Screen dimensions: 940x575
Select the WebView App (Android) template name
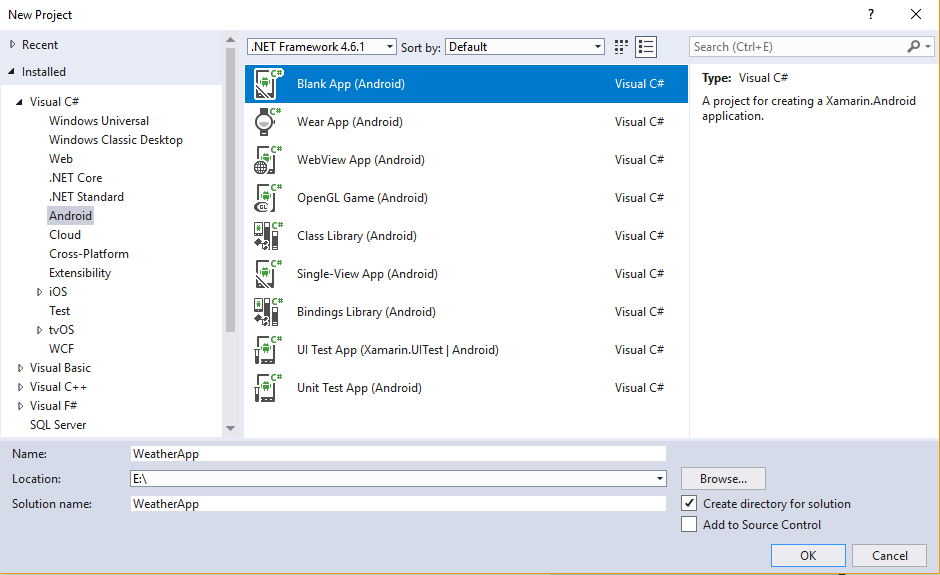click(x=361, y=159)
